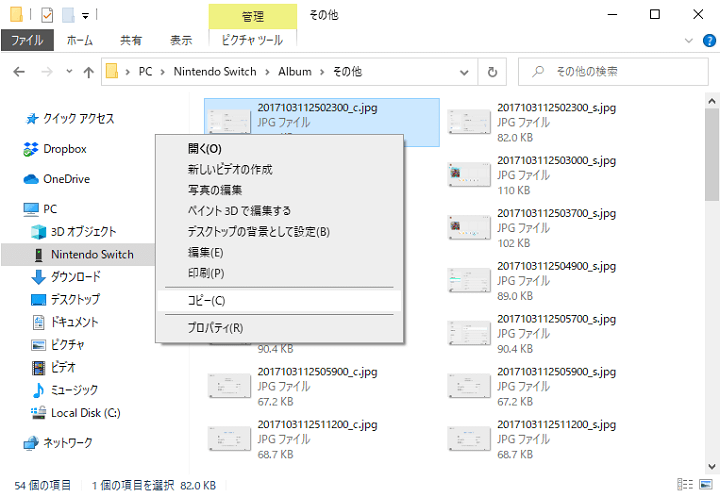
Task: Click the Videos film icon
Action: pos(39,367)
